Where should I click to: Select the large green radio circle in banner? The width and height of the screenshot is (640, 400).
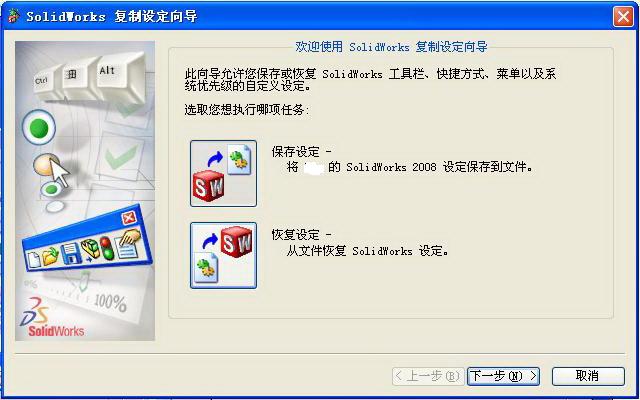click(x=39, y=128)
